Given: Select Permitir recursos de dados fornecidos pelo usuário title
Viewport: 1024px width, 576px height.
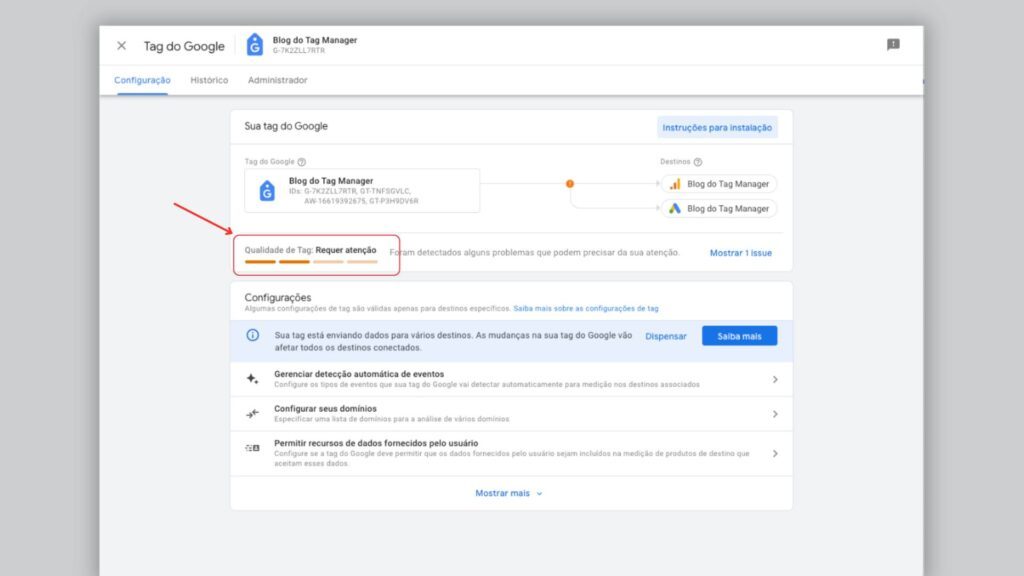Looking at the screenshot, I should [376, 443].
